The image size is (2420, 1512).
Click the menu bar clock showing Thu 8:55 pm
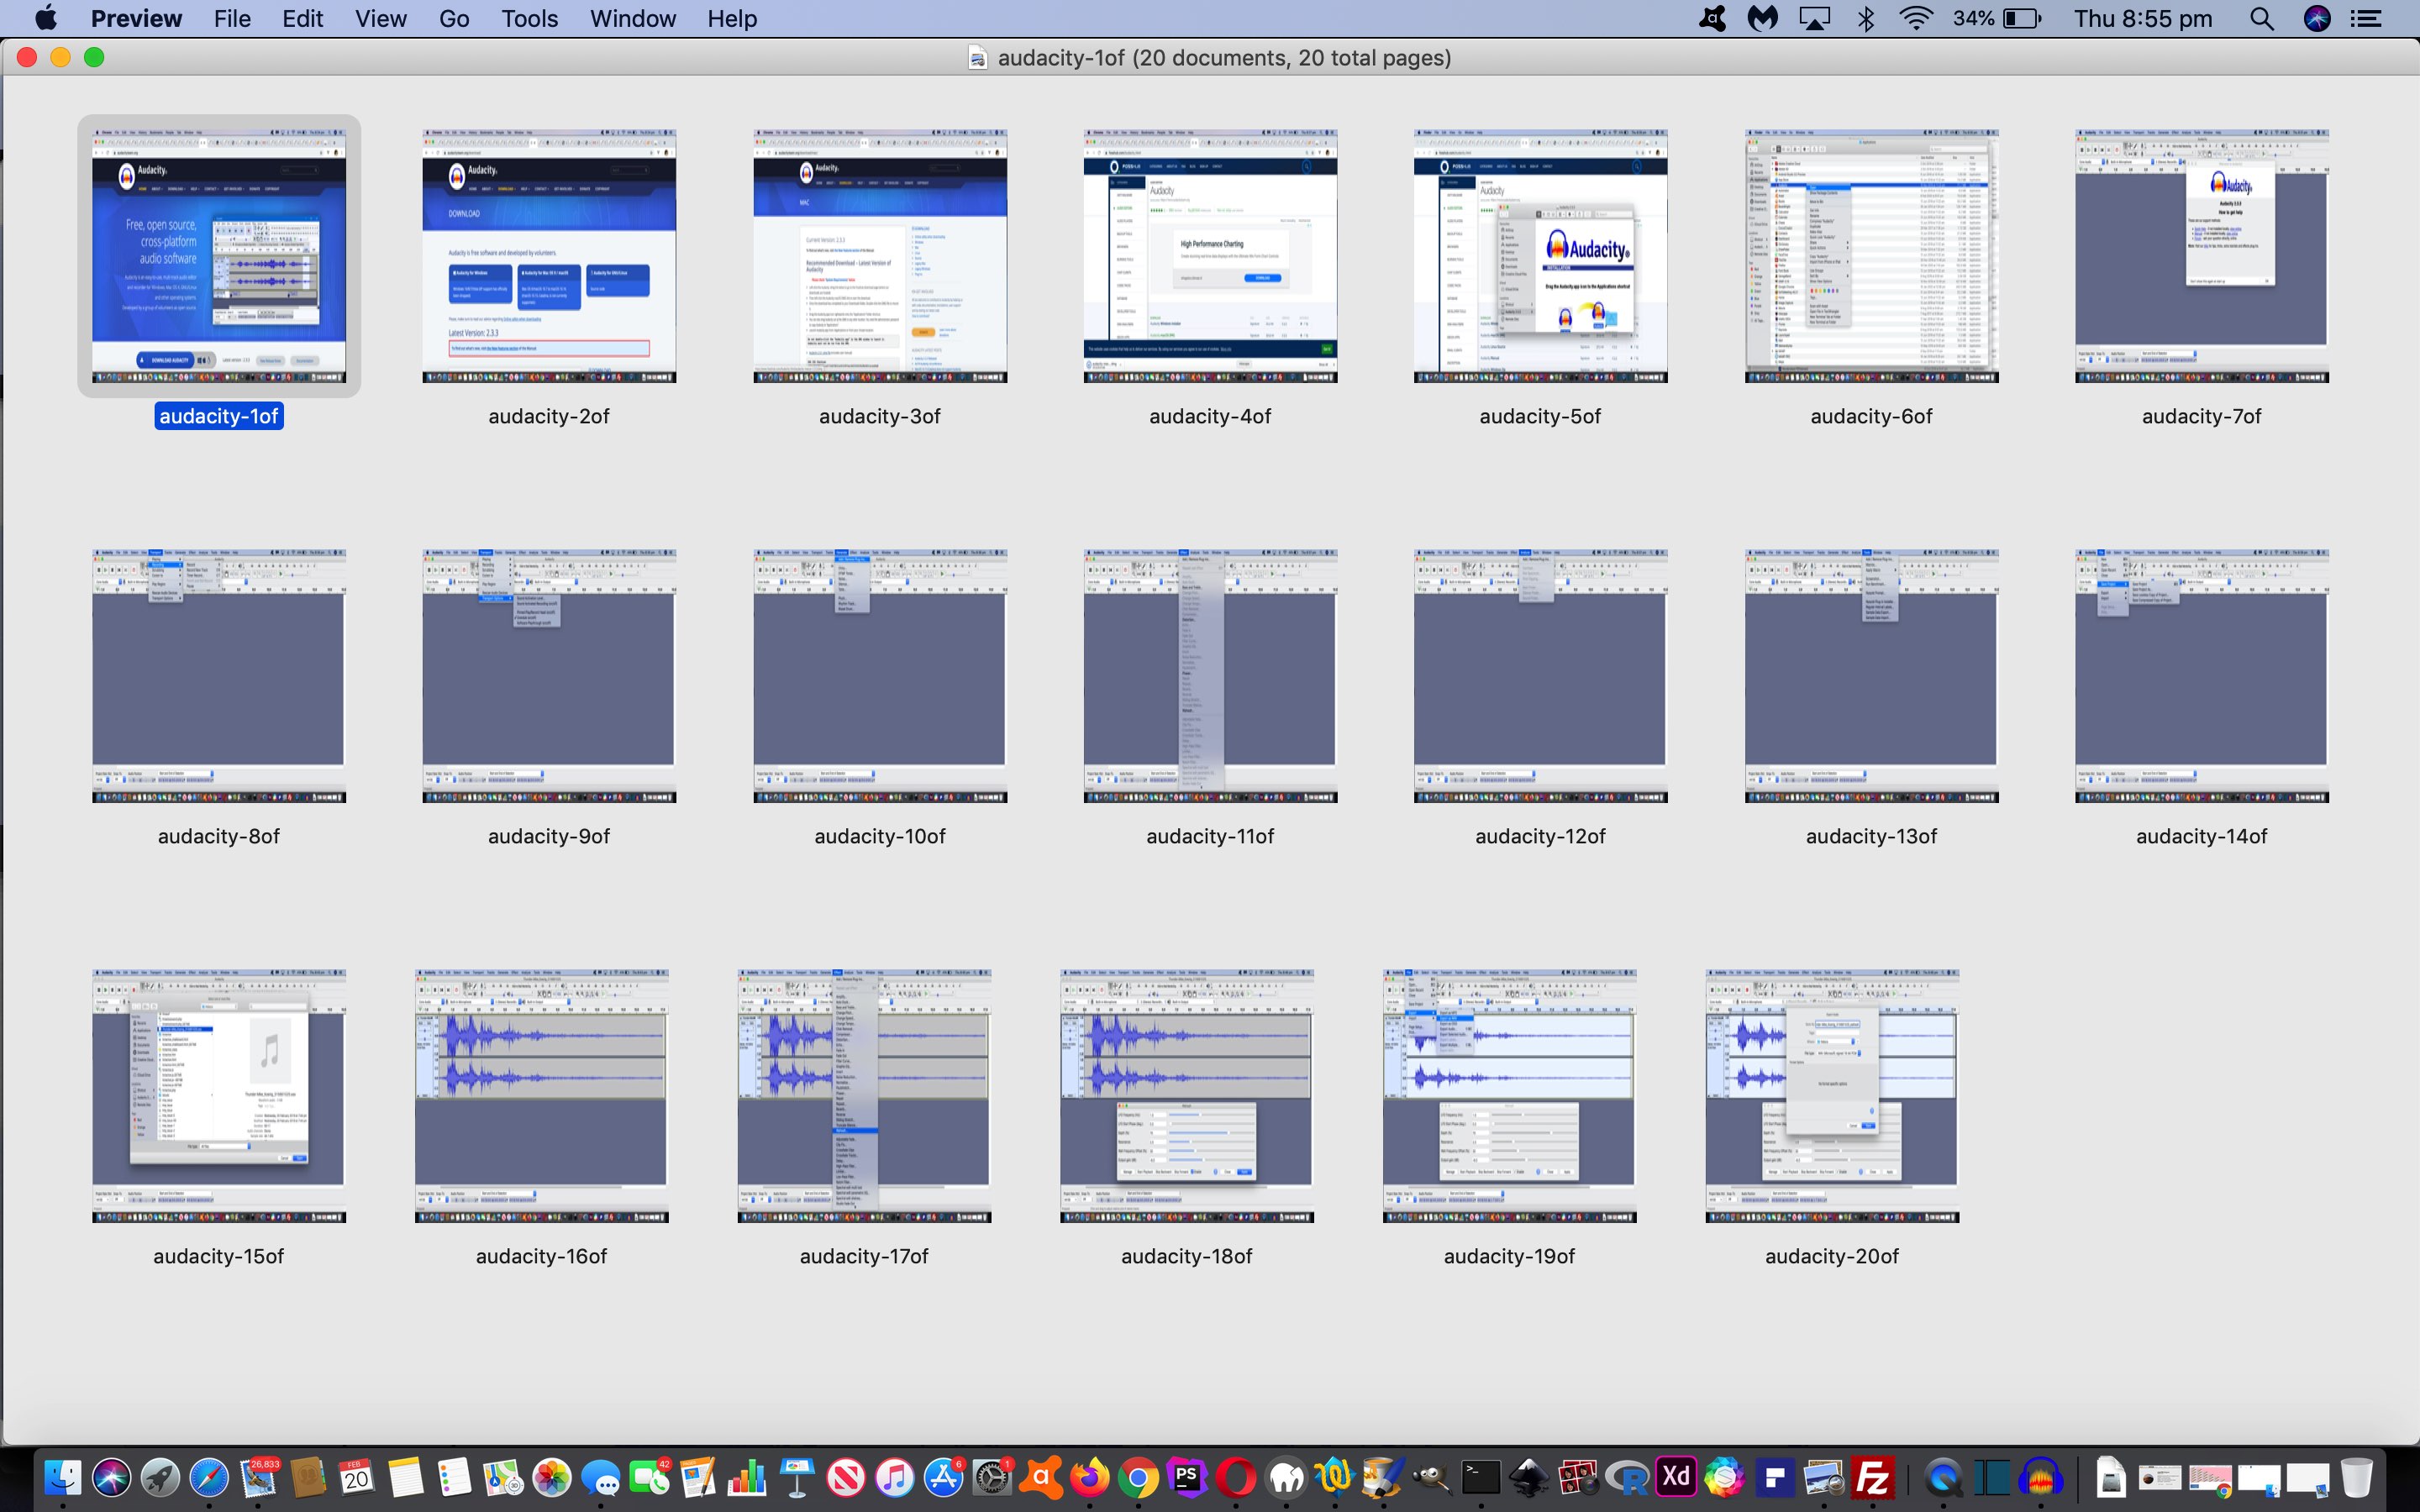[x=2143, y=18]
